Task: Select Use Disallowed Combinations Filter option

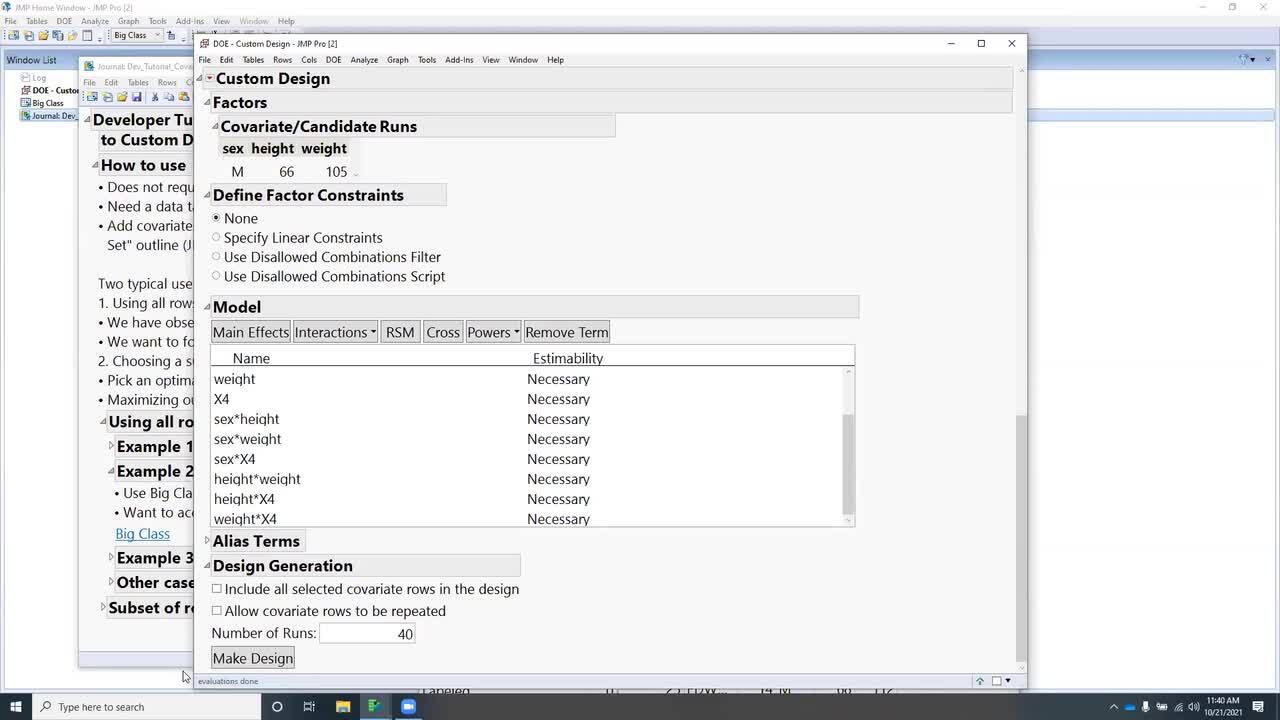Action: pyautogui.click(x=216, y=257)
